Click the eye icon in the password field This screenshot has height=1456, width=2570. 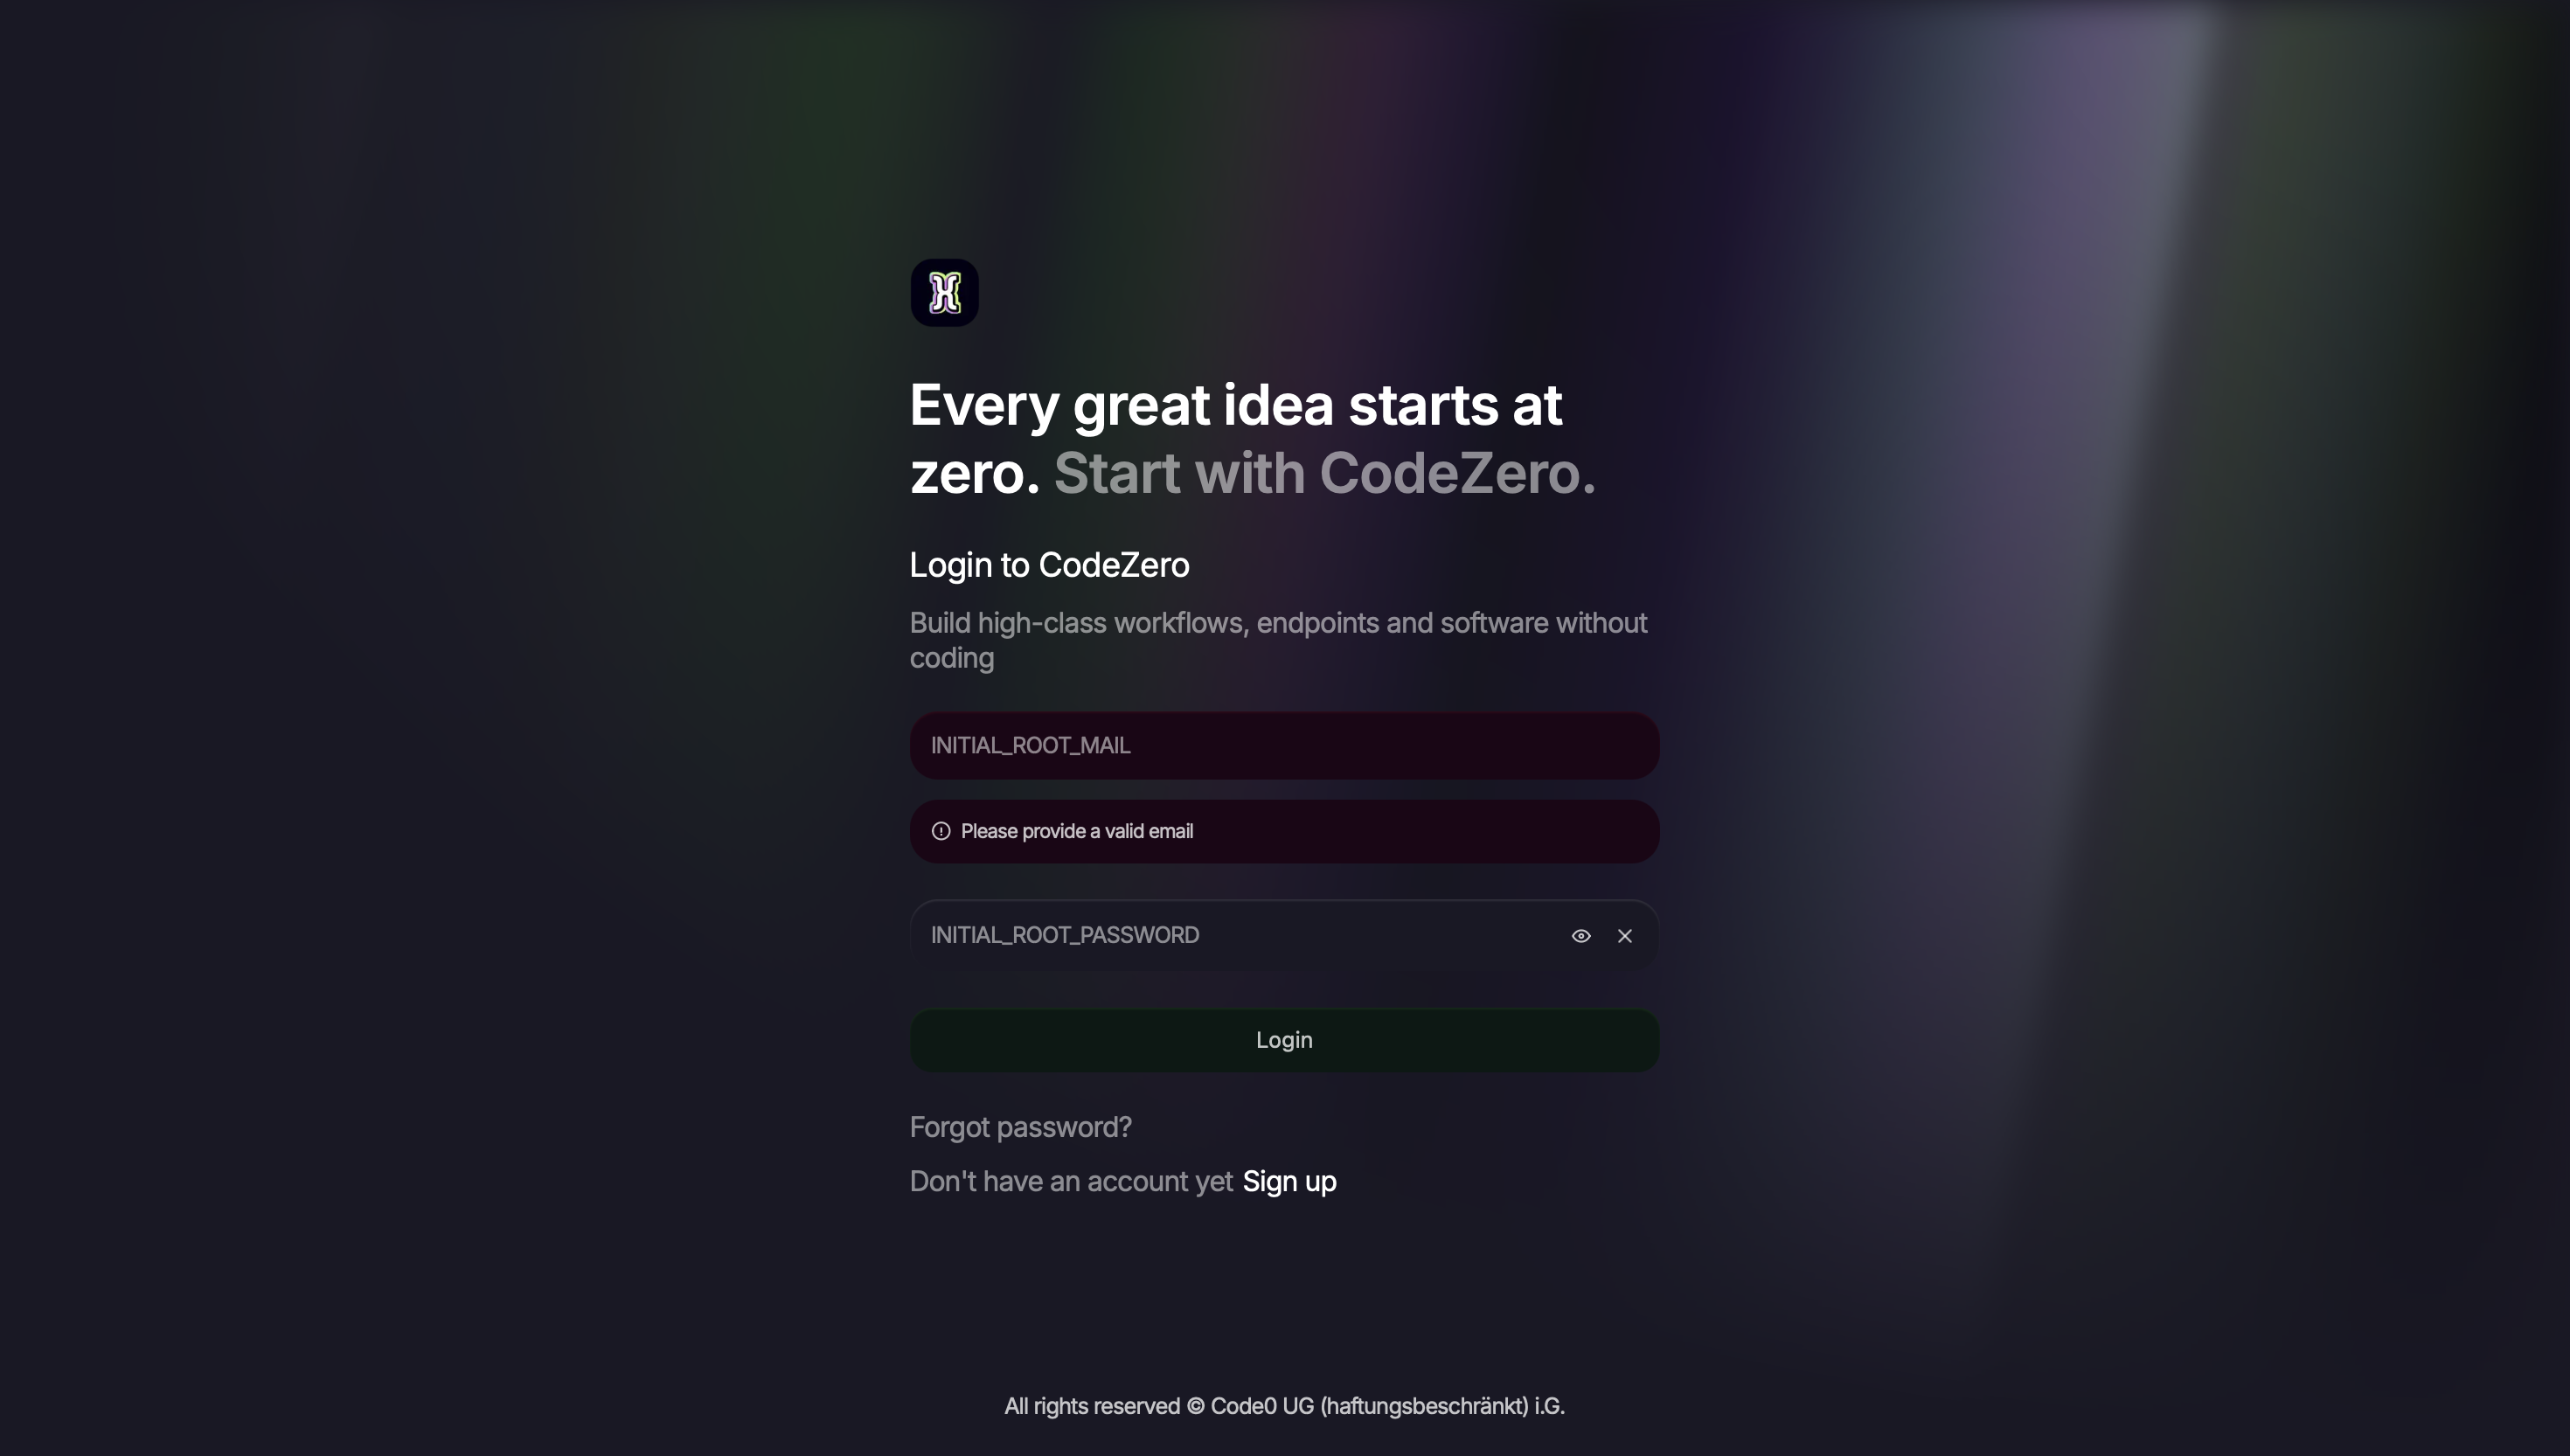pos(1581,935)
